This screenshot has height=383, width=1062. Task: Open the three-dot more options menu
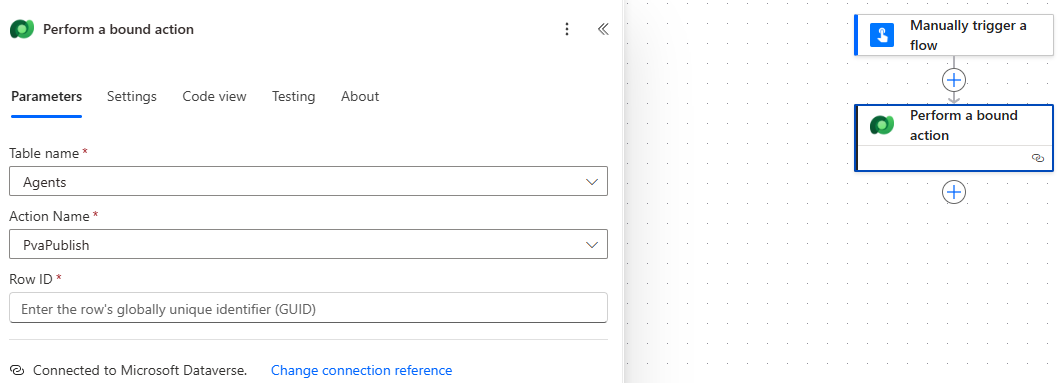[x=567, y=29]
